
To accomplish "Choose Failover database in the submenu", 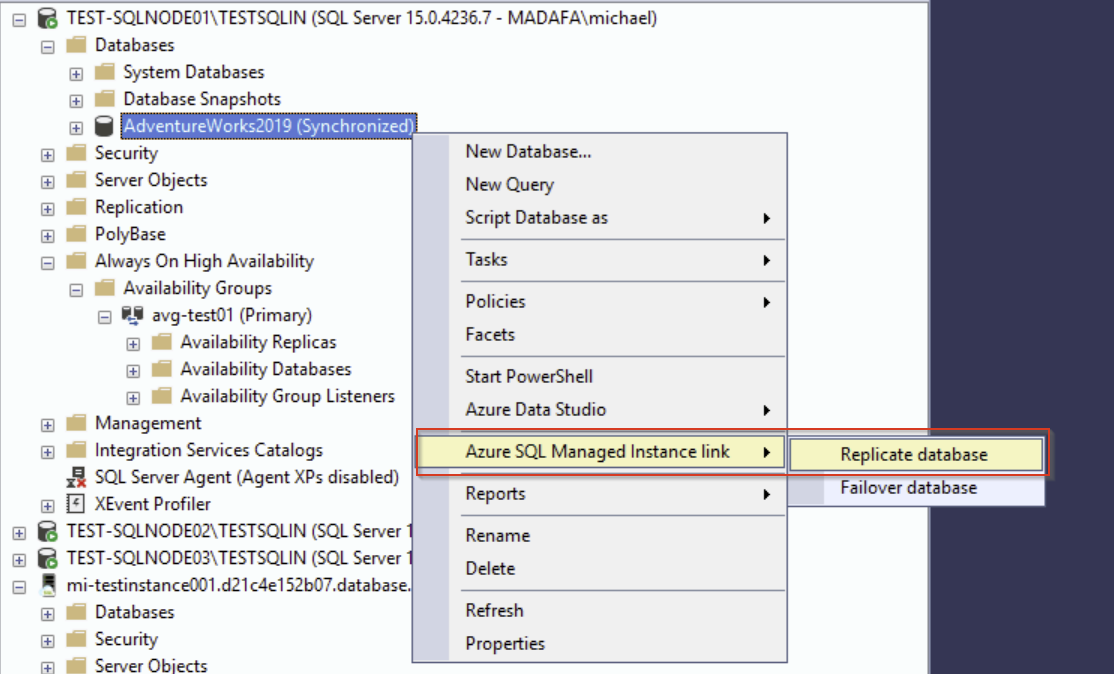I will 916,488.
